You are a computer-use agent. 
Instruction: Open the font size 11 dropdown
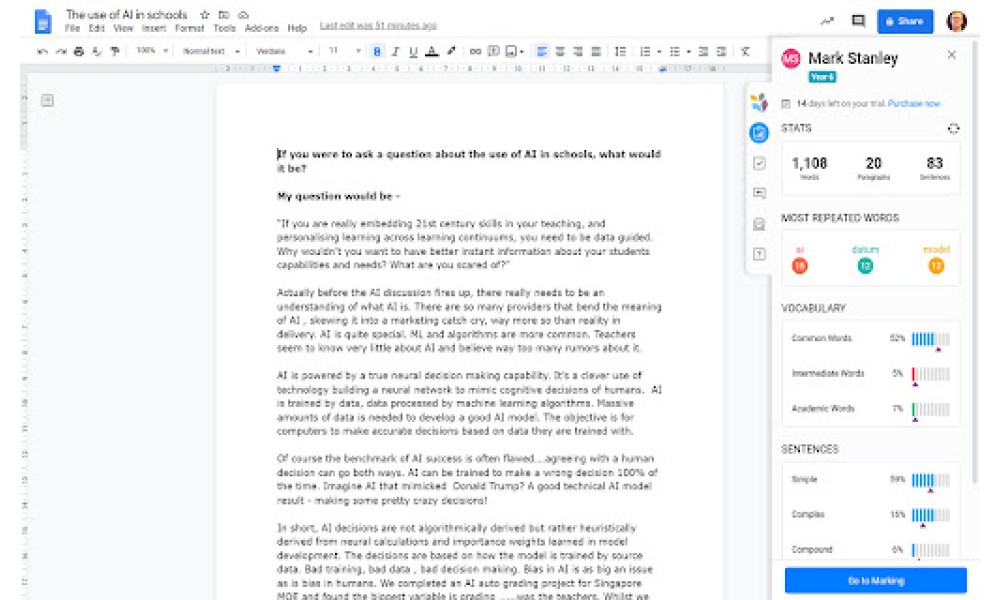pos(344,50)
